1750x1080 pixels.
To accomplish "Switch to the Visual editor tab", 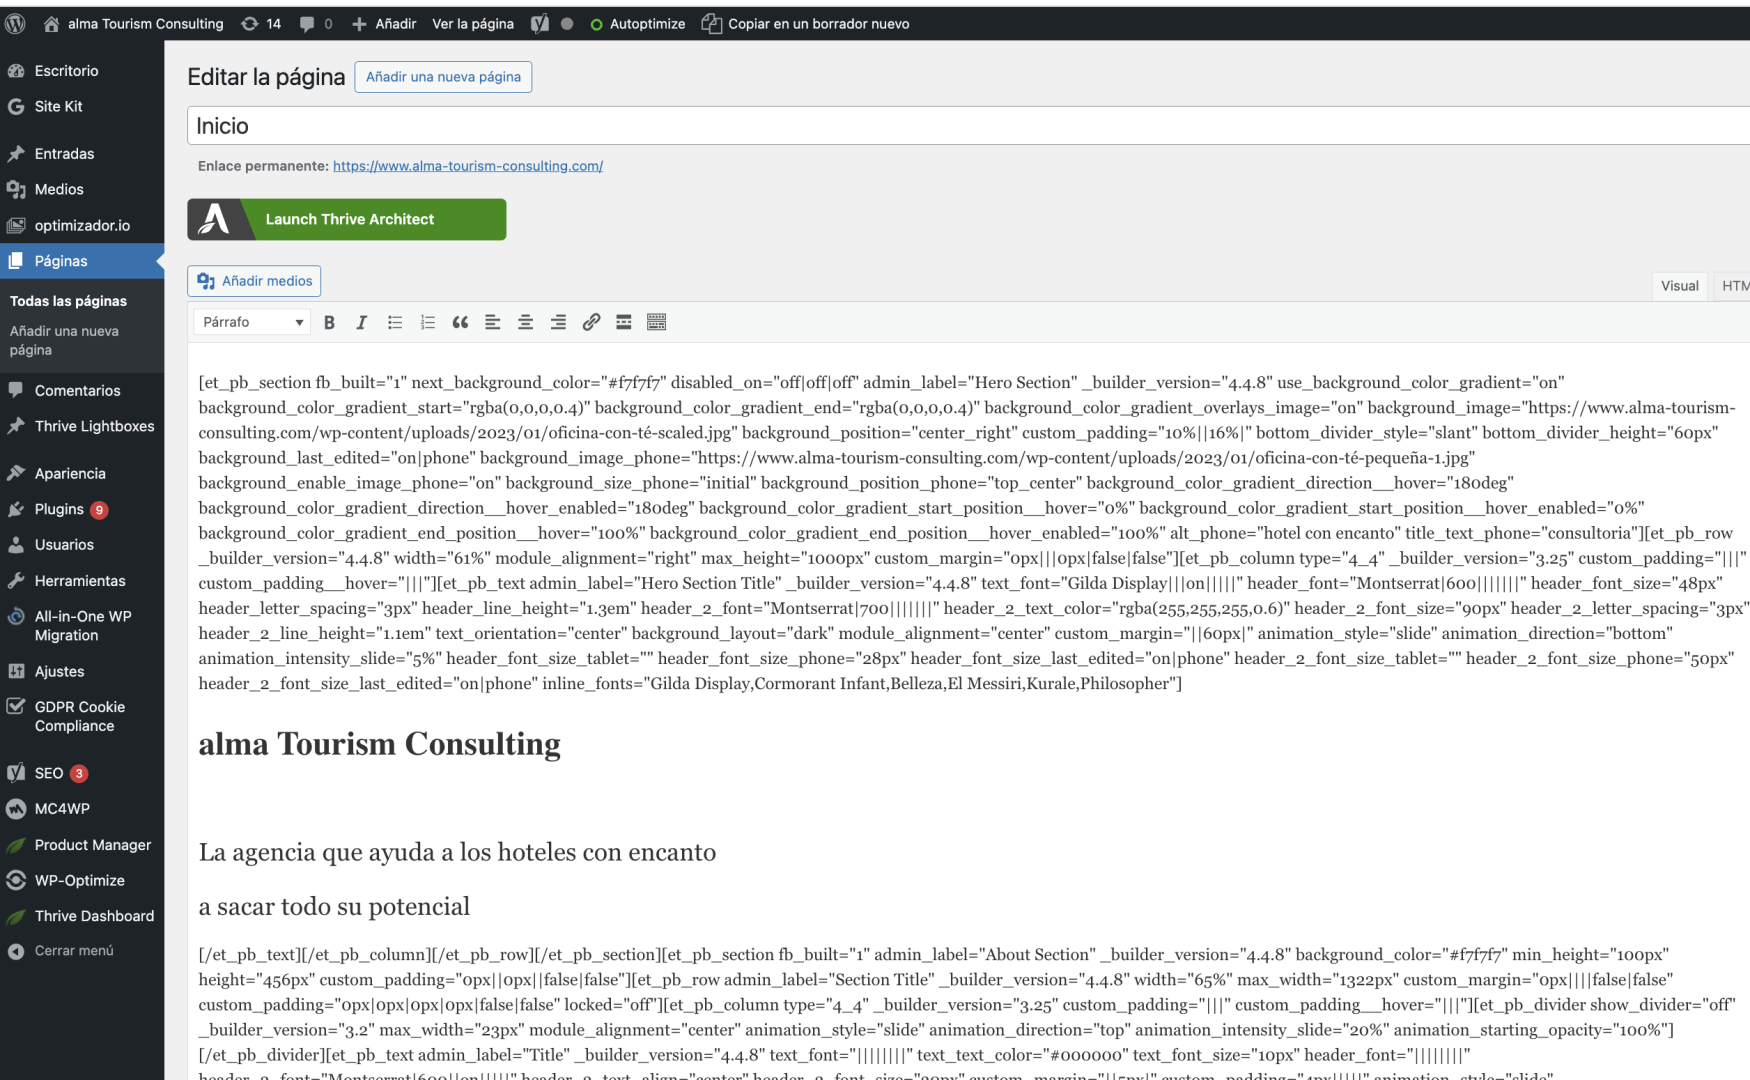I will tap(1680, 286).
